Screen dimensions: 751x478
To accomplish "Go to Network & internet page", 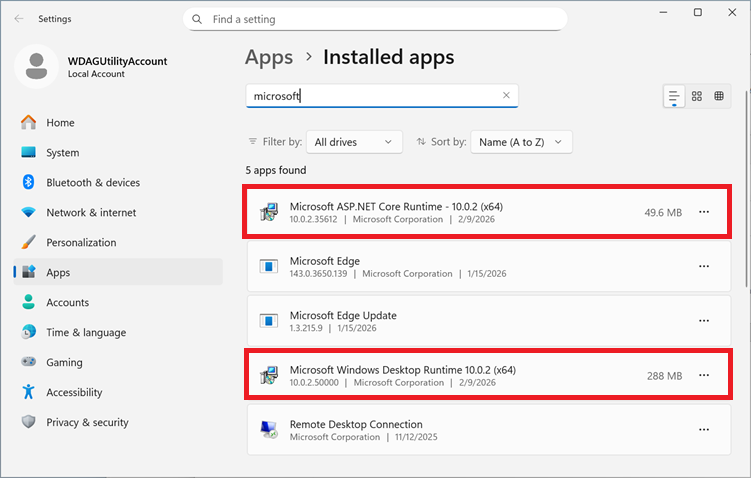I will pyautogui.click(x=91, y=213).
